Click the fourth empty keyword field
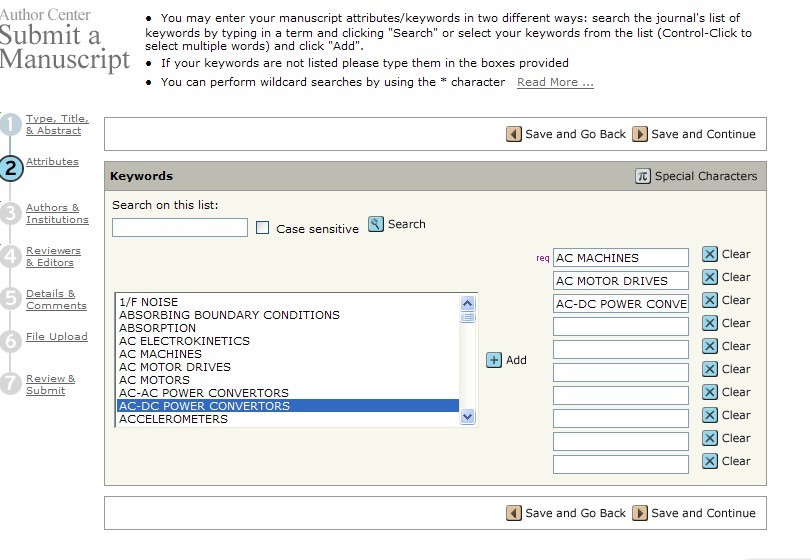The height and width of the screenshot is (560, 811). pos(620,395)
